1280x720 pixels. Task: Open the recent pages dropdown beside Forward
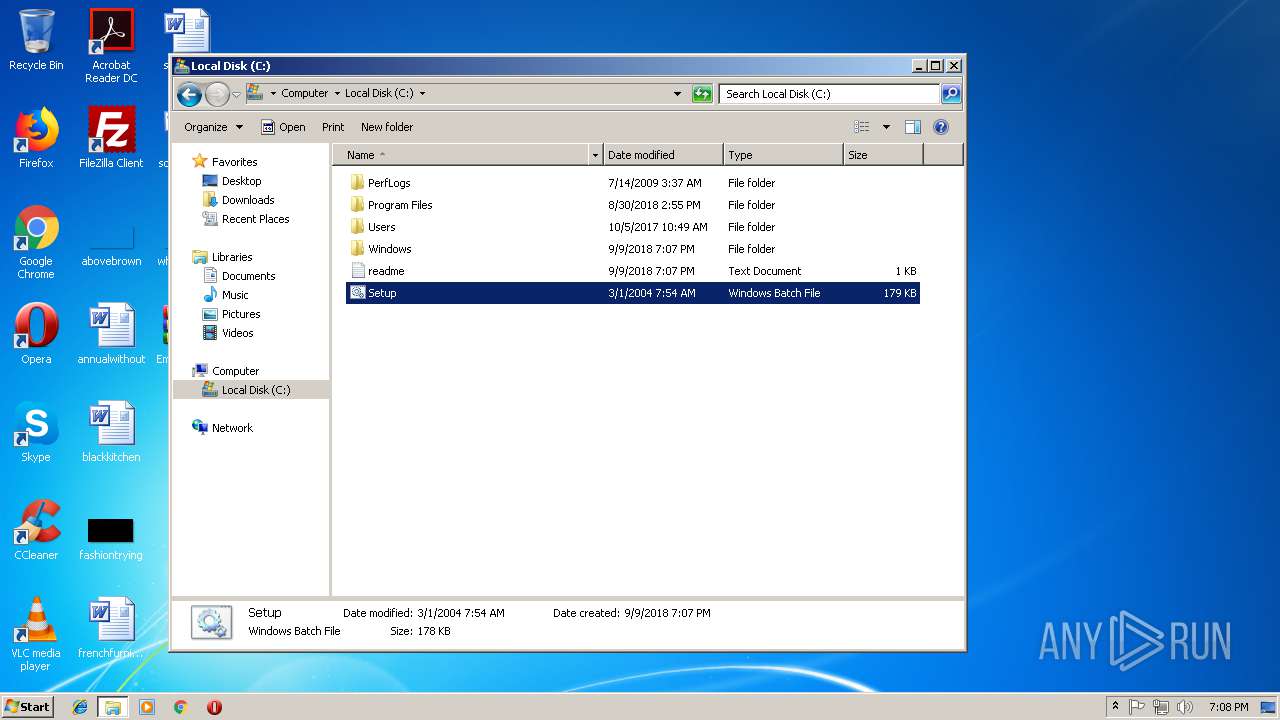[x=236, y=94]
